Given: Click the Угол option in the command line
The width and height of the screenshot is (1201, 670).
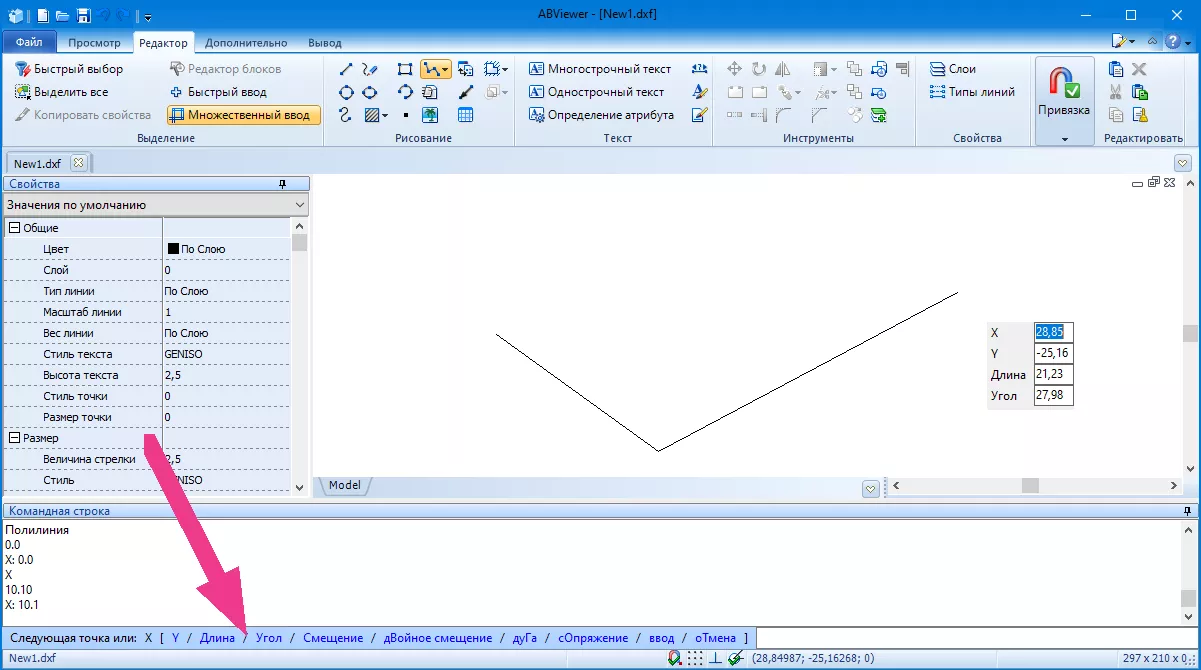Looking at the screenshot, I should pos(268,637).
